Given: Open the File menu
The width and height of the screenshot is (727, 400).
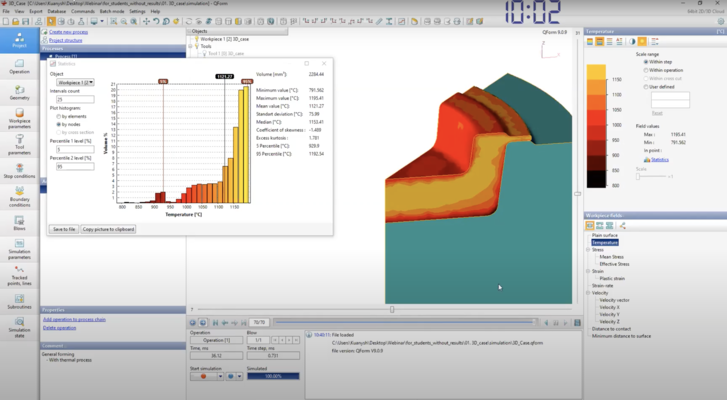Looking at the screenshot, I should [x=6, y=11].
